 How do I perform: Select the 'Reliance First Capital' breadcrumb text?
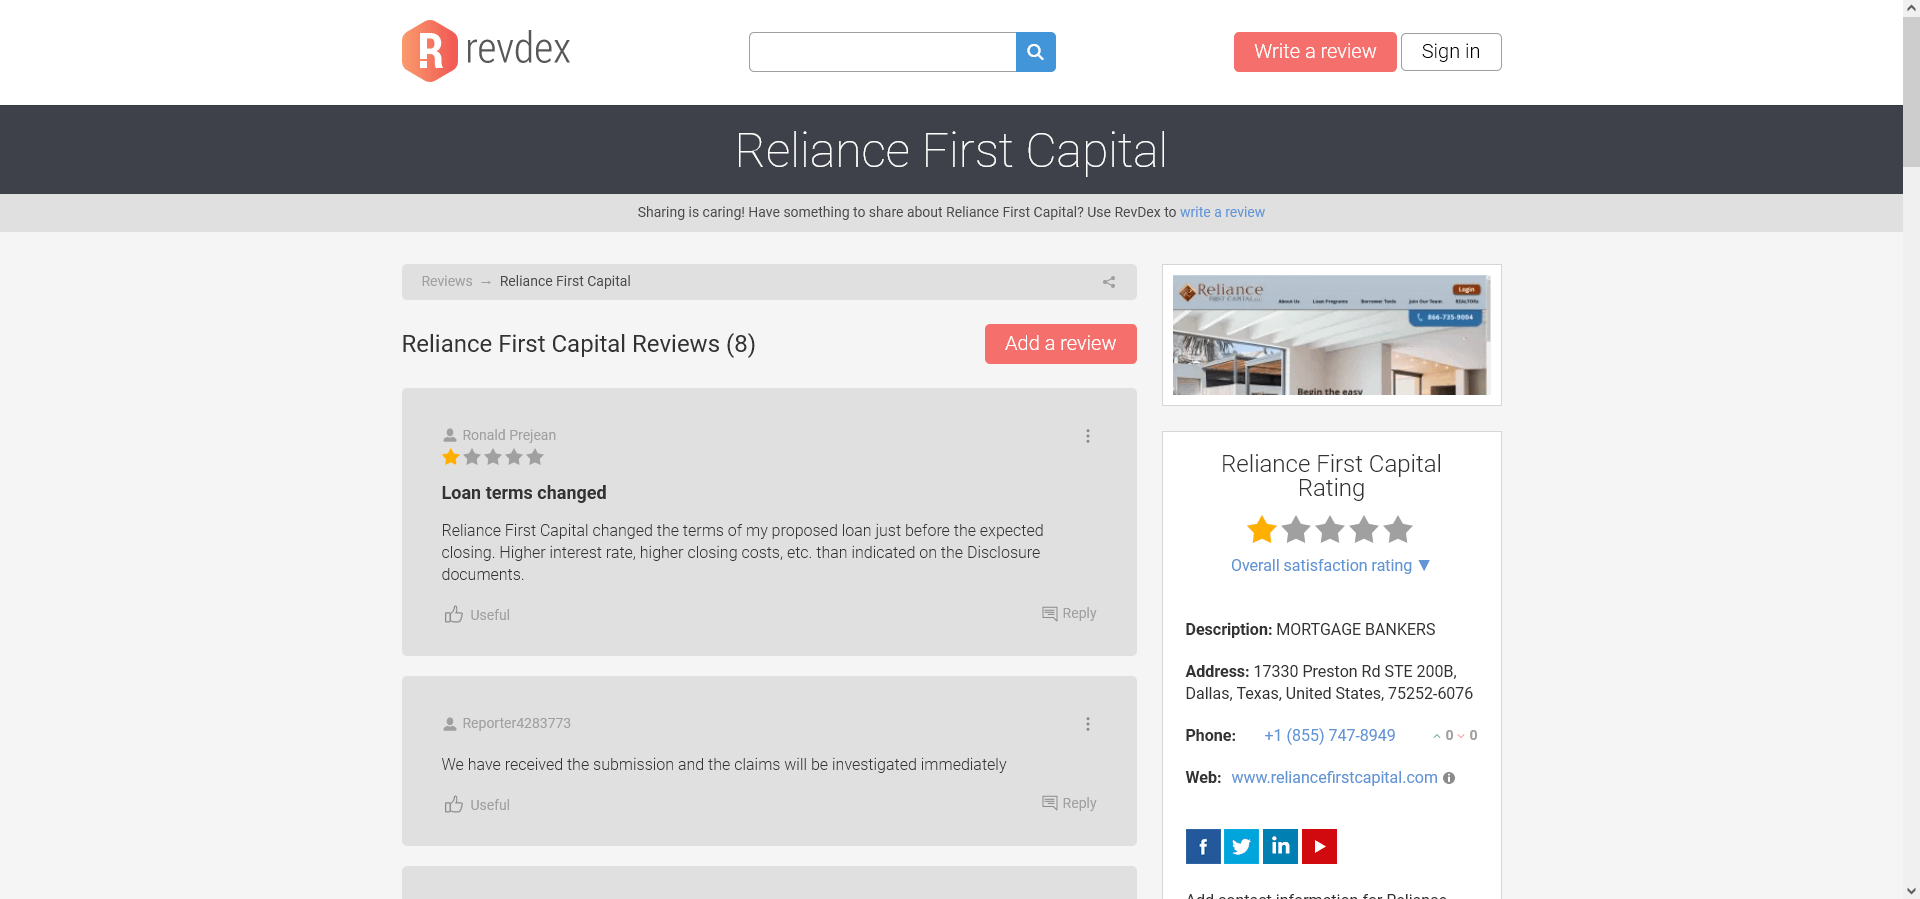coord(565,281)
